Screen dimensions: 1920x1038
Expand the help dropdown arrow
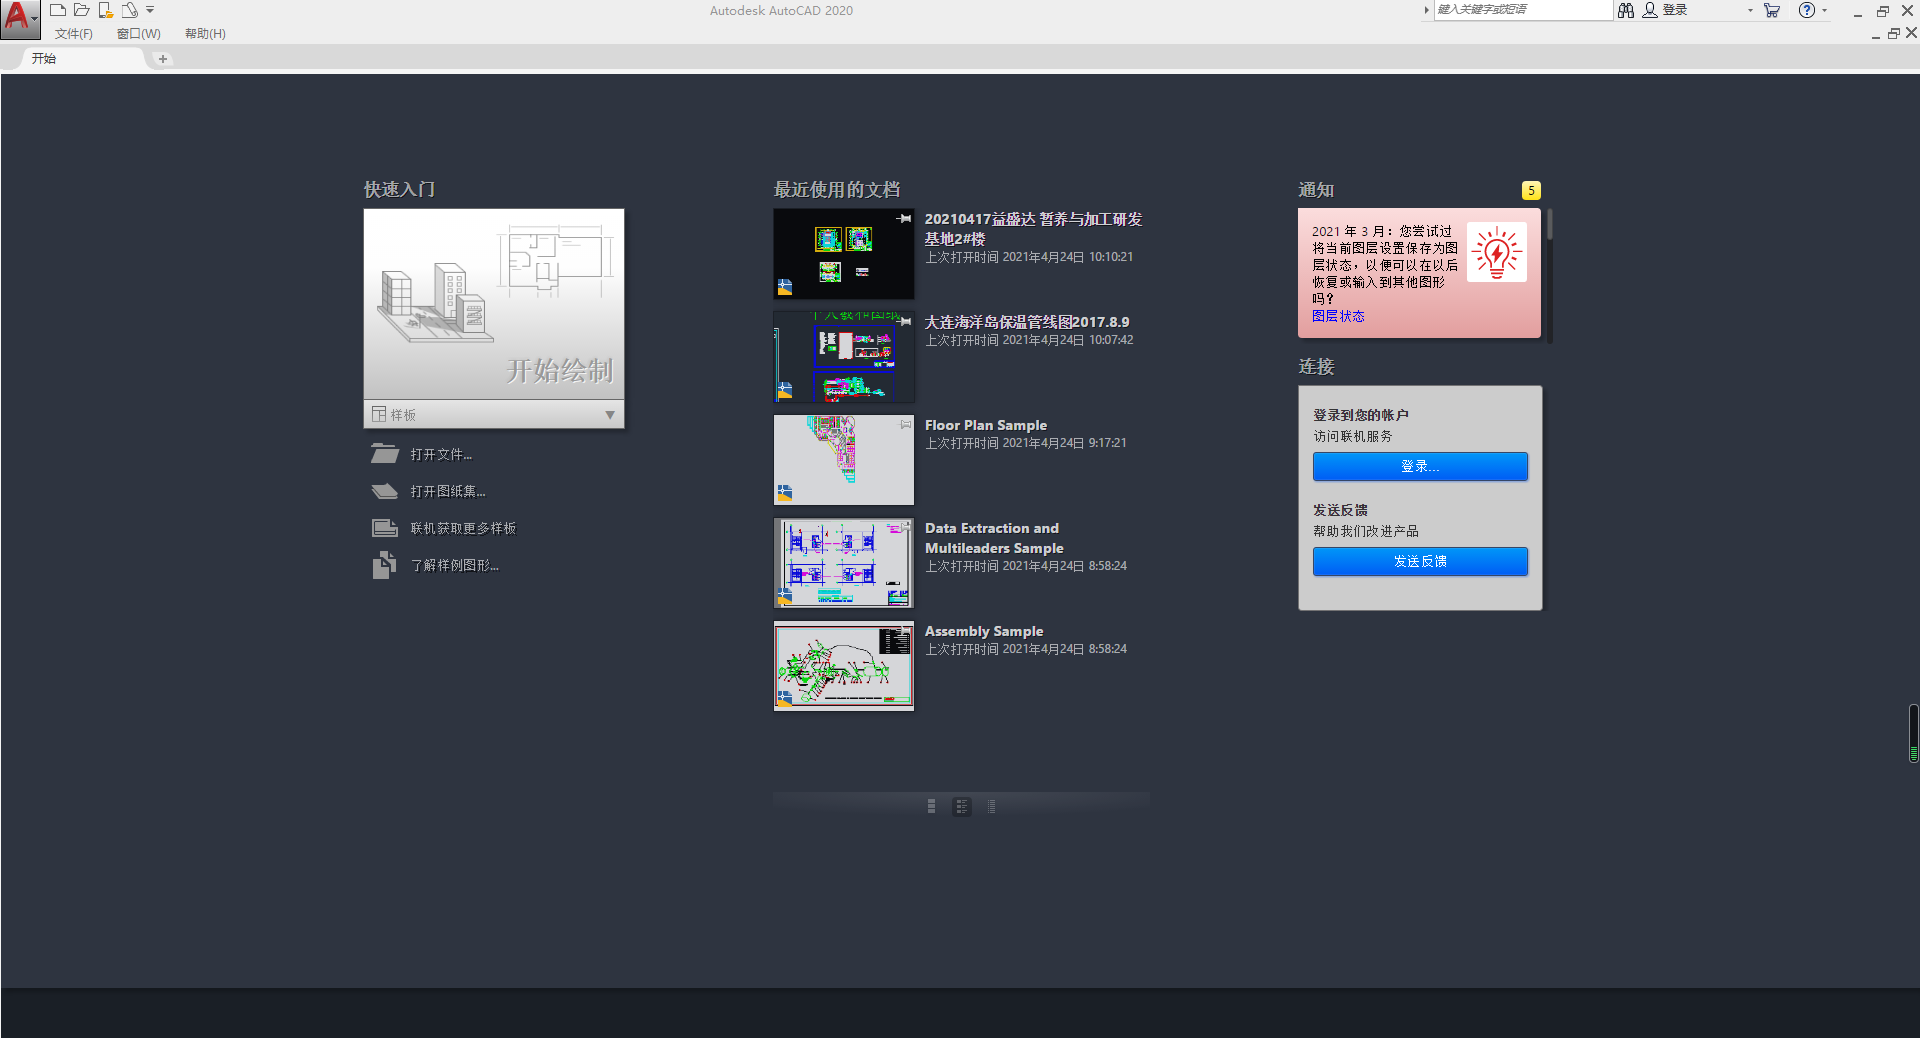[x=1825, y=10]
